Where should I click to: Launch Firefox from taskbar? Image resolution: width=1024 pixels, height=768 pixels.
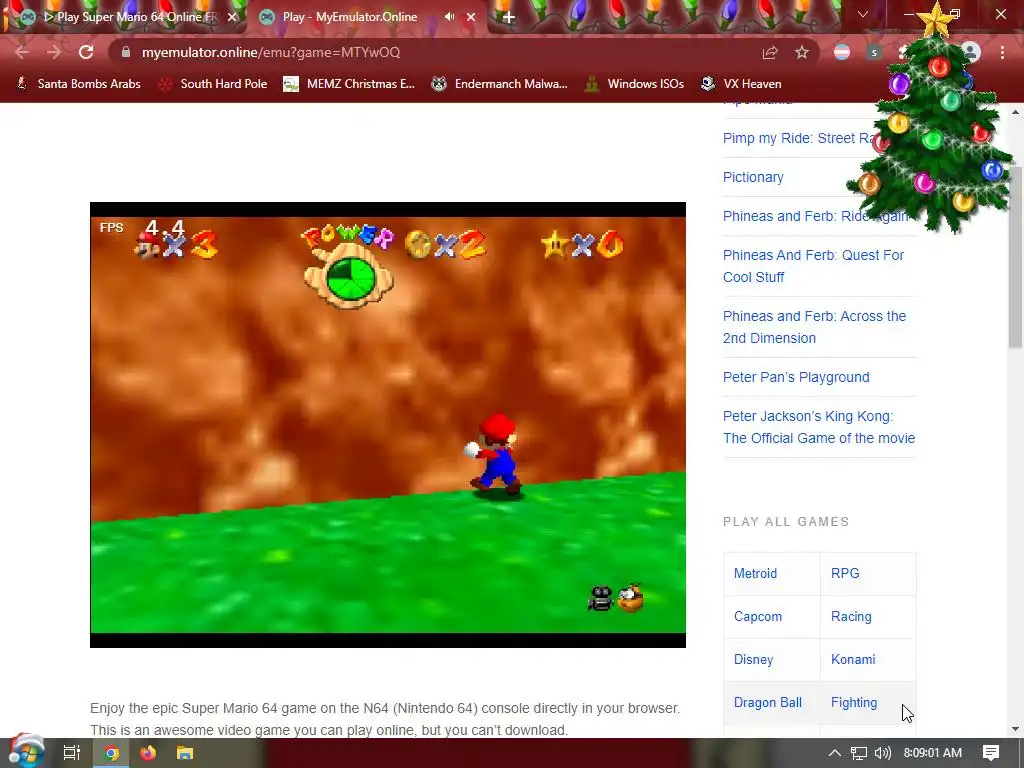[x=148, y=753]
